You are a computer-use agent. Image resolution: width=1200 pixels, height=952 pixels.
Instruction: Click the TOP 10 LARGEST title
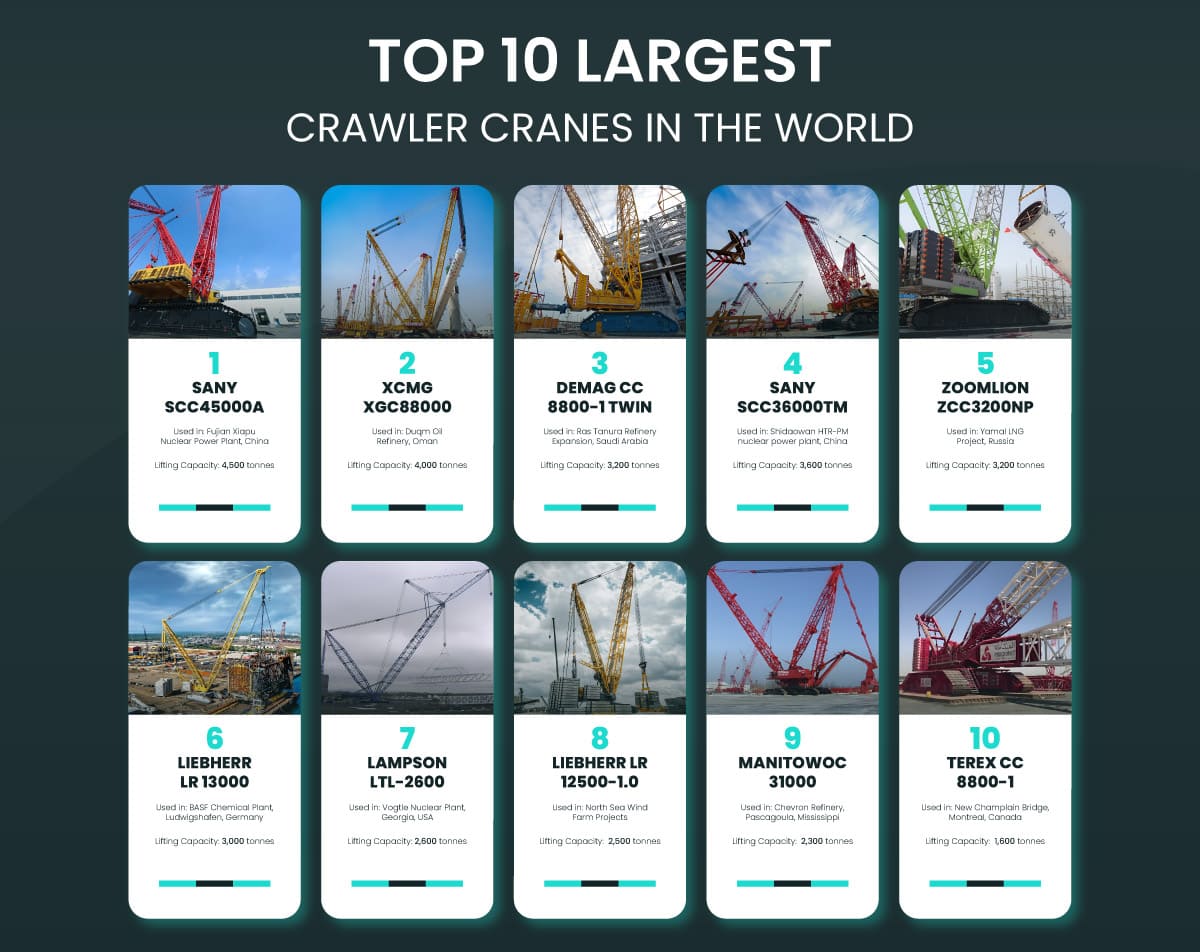(599, 60)
